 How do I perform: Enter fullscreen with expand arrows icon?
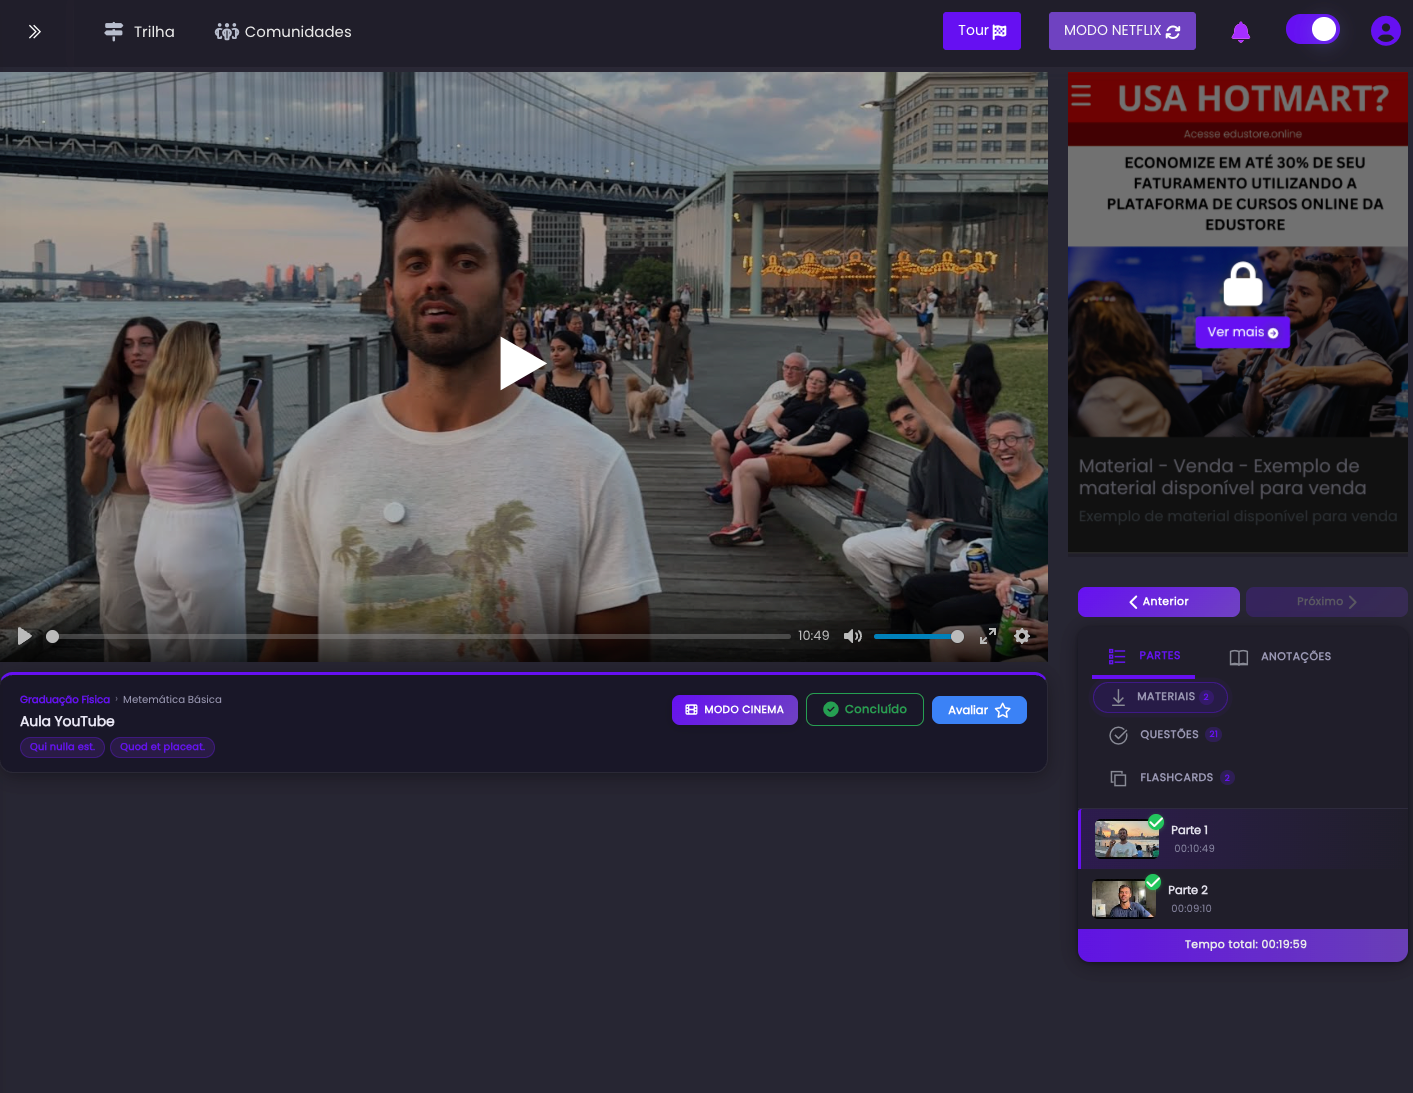988,636
